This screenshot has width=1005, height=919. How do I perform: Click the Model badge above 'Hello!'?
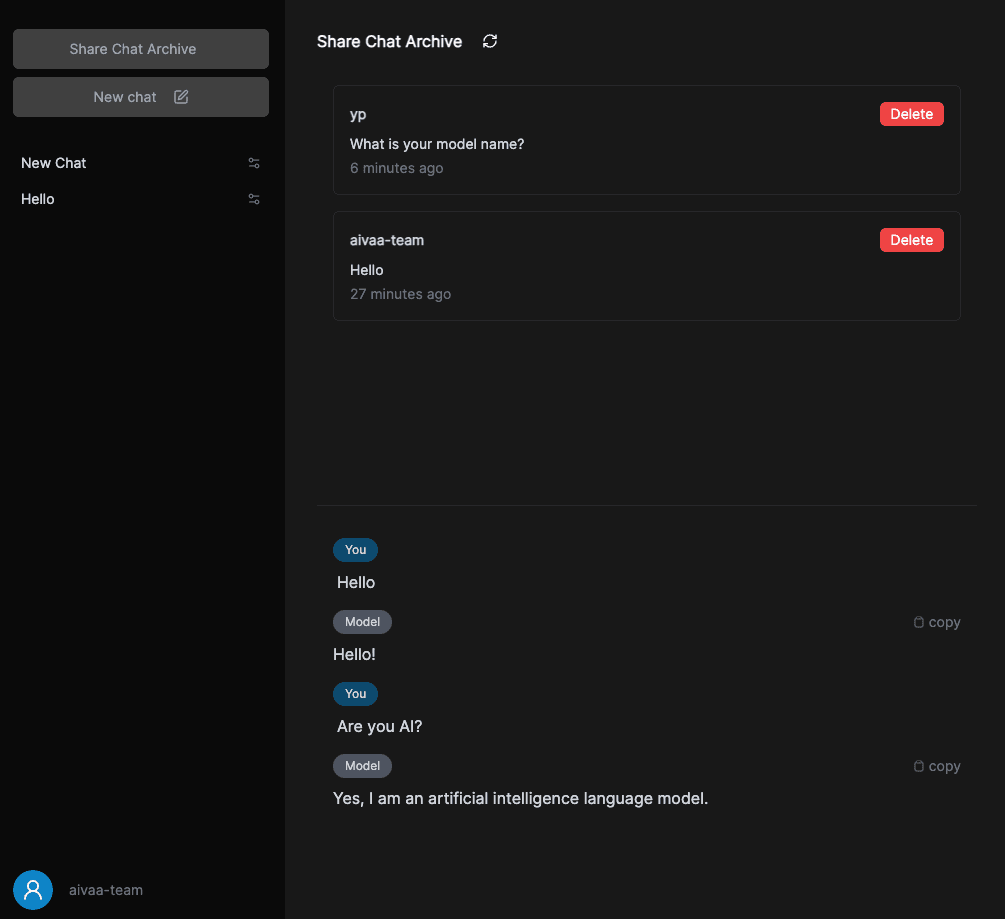[362, 621]
